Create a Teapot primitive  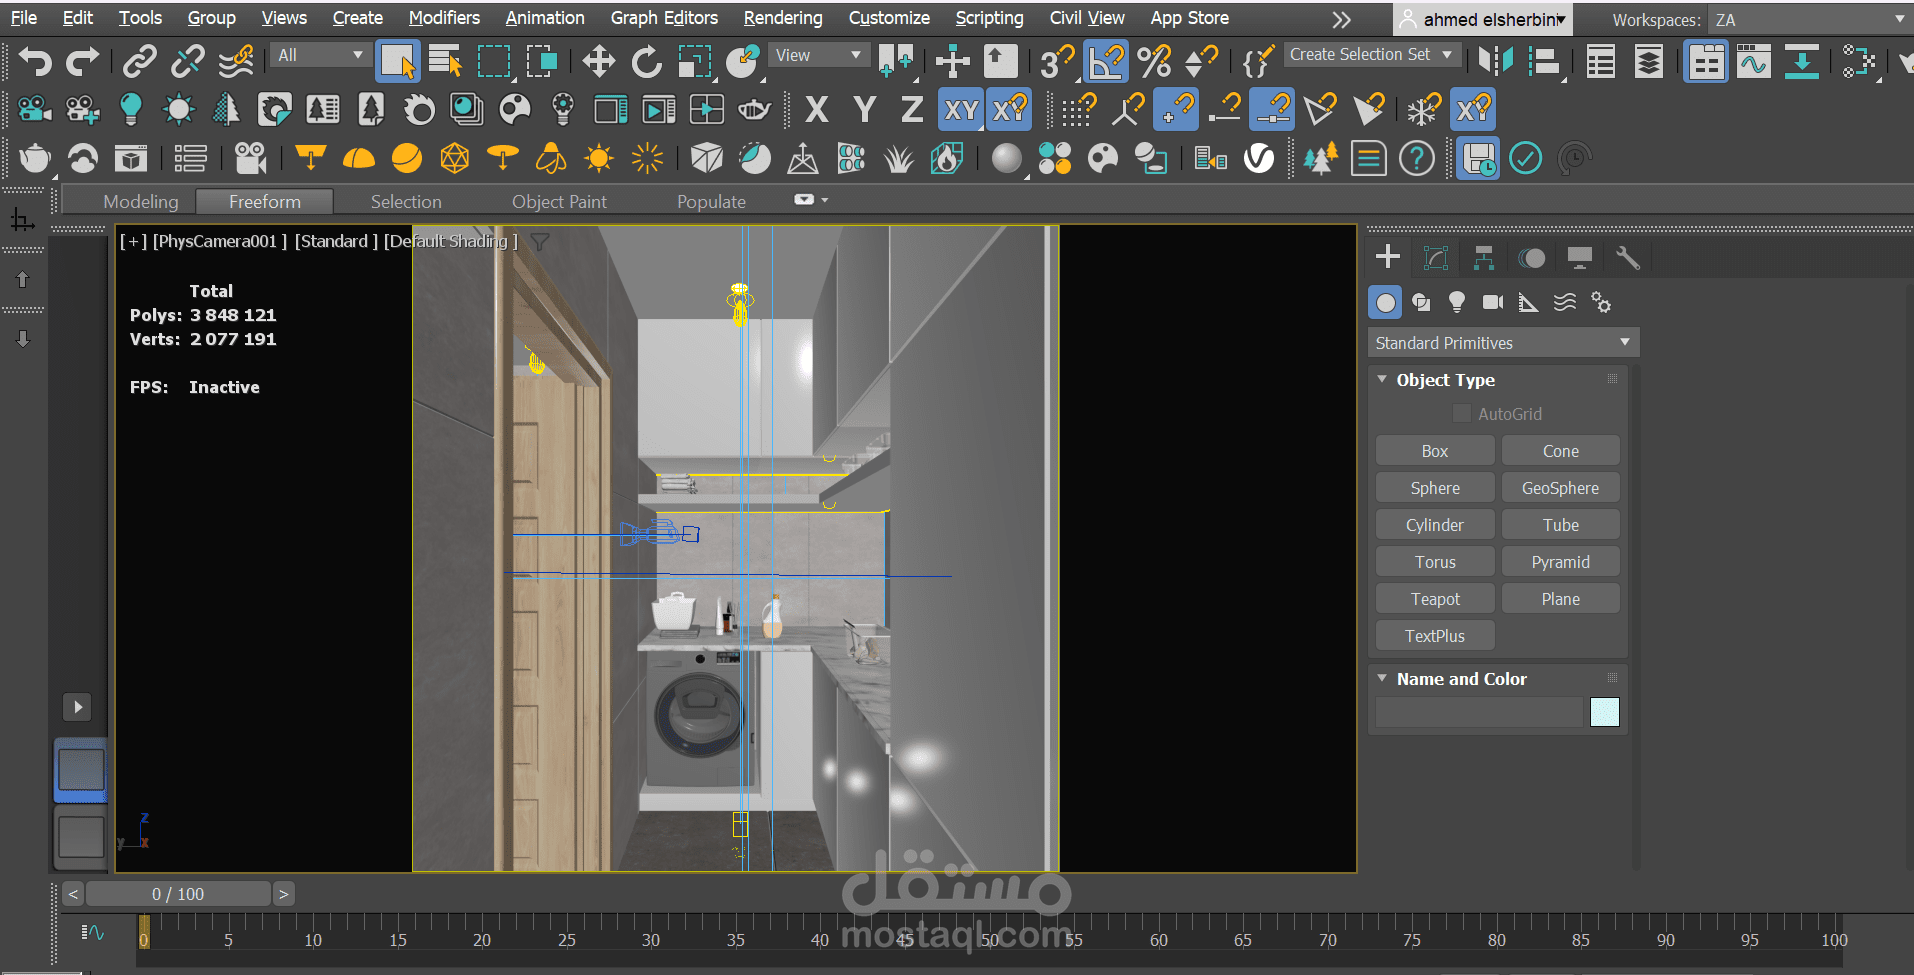point(1434,599)
